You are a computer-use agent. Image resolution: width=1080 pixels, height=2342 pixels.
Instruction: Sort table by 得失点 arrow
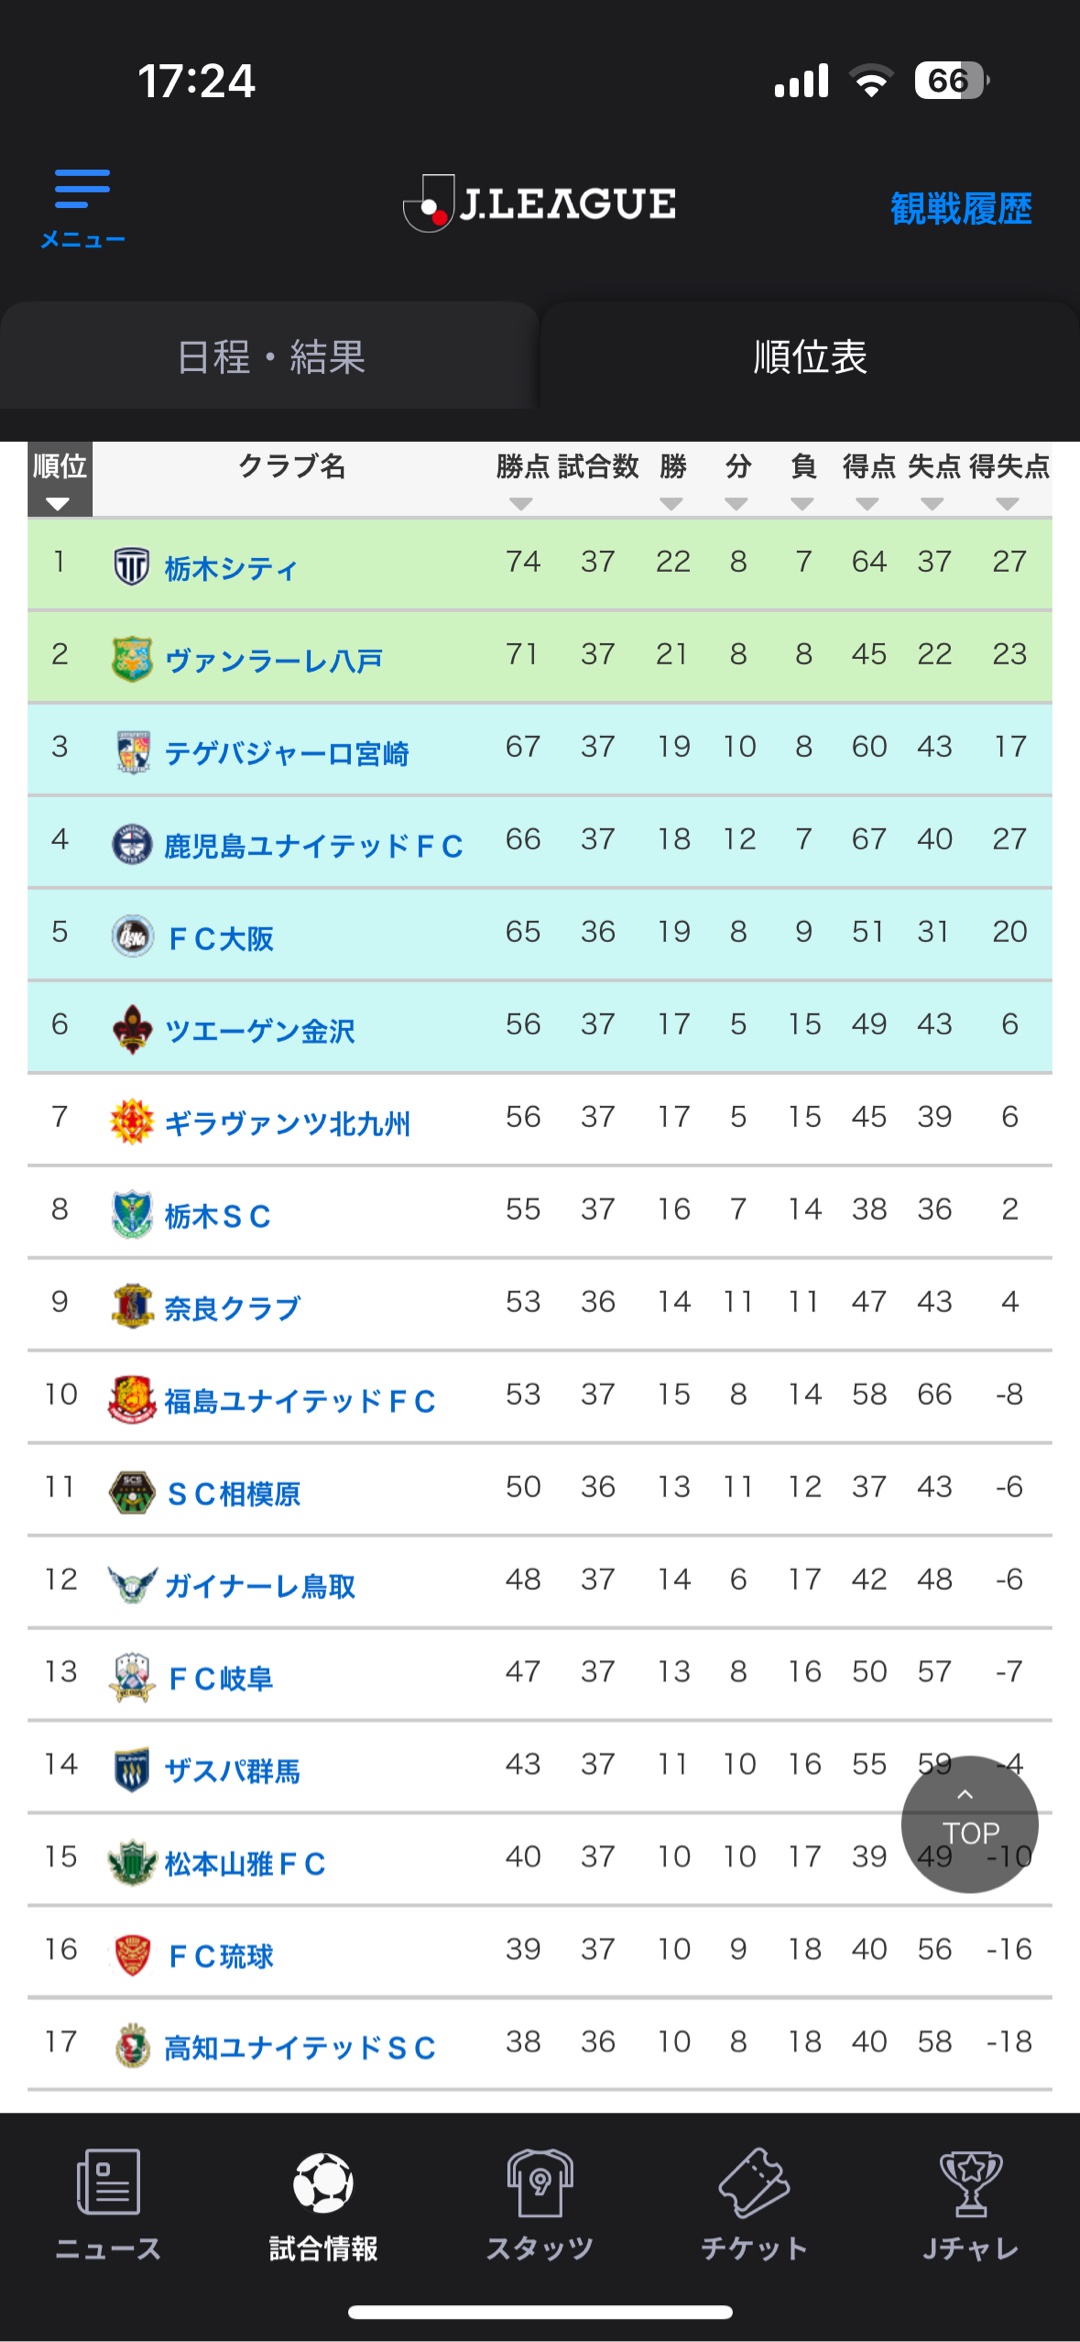1008,504
